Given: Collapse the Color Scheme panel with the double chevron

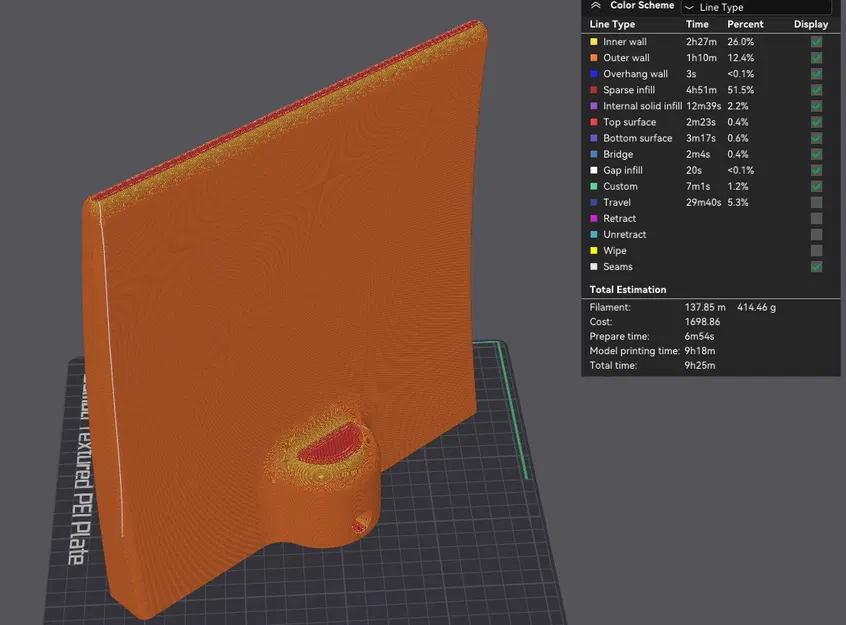Looking at the screenshot, I should tap(596, 5).
